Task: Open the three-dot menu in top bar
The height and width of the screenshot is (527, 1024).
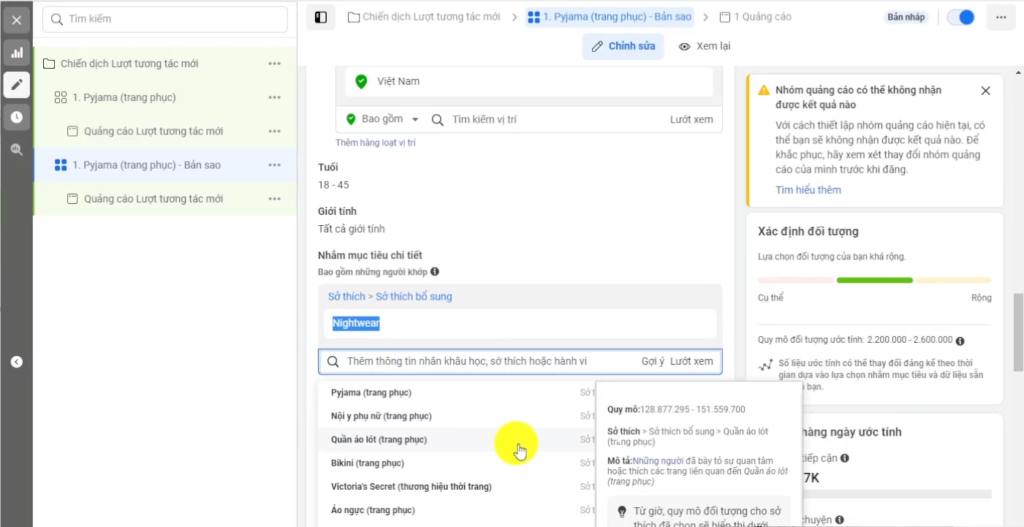Action: point(1000,18)
